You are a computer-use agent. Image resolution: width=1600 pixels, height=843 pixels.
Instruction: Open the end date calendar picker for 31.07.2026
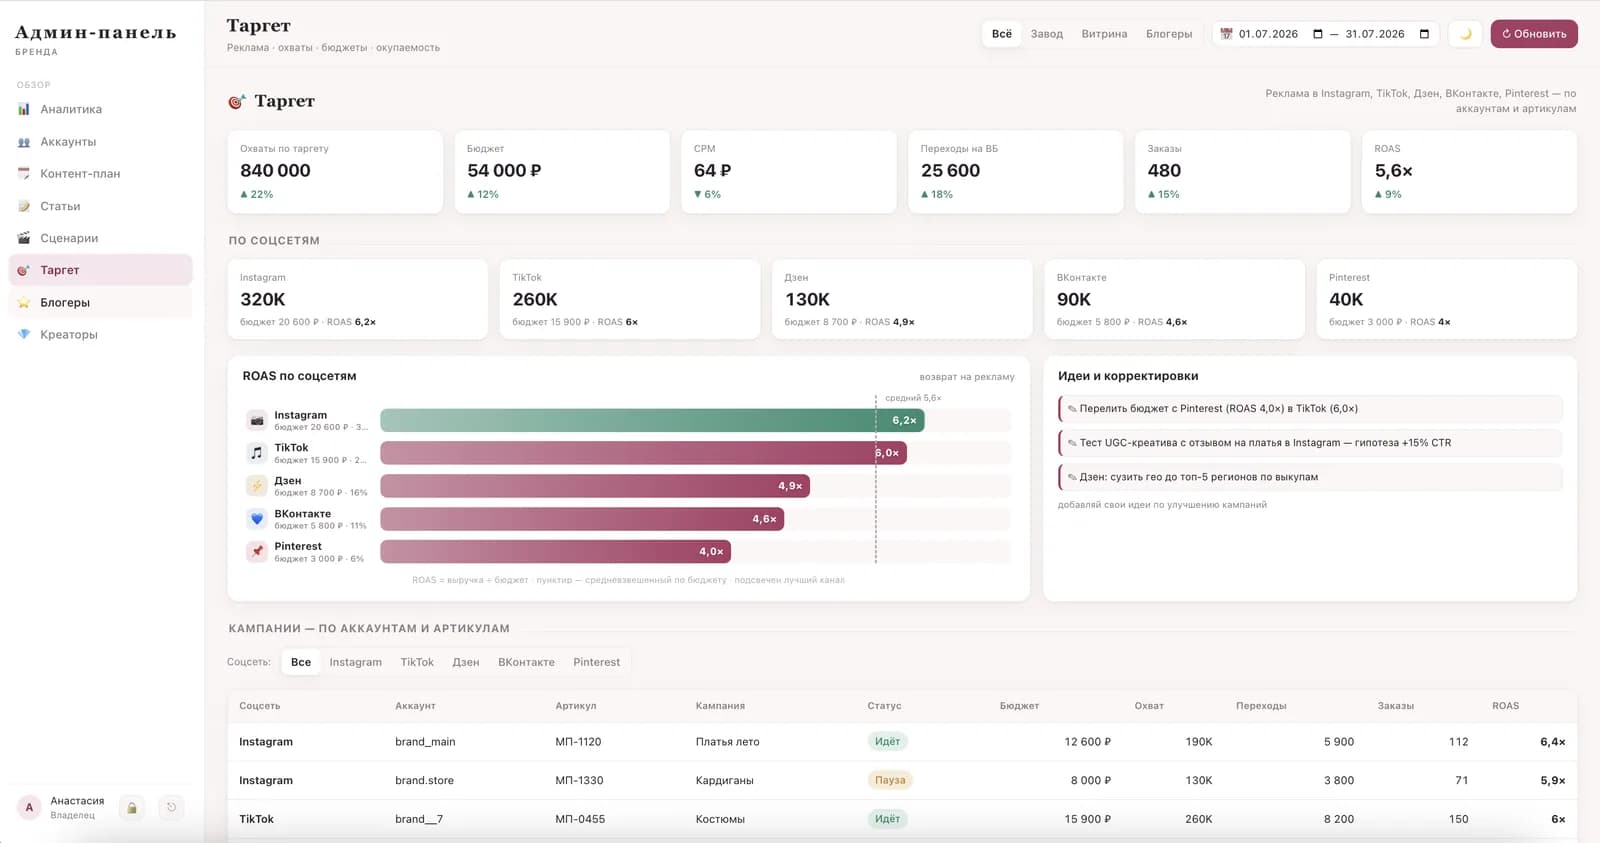pyautogui.click(x=1424, y=34)
